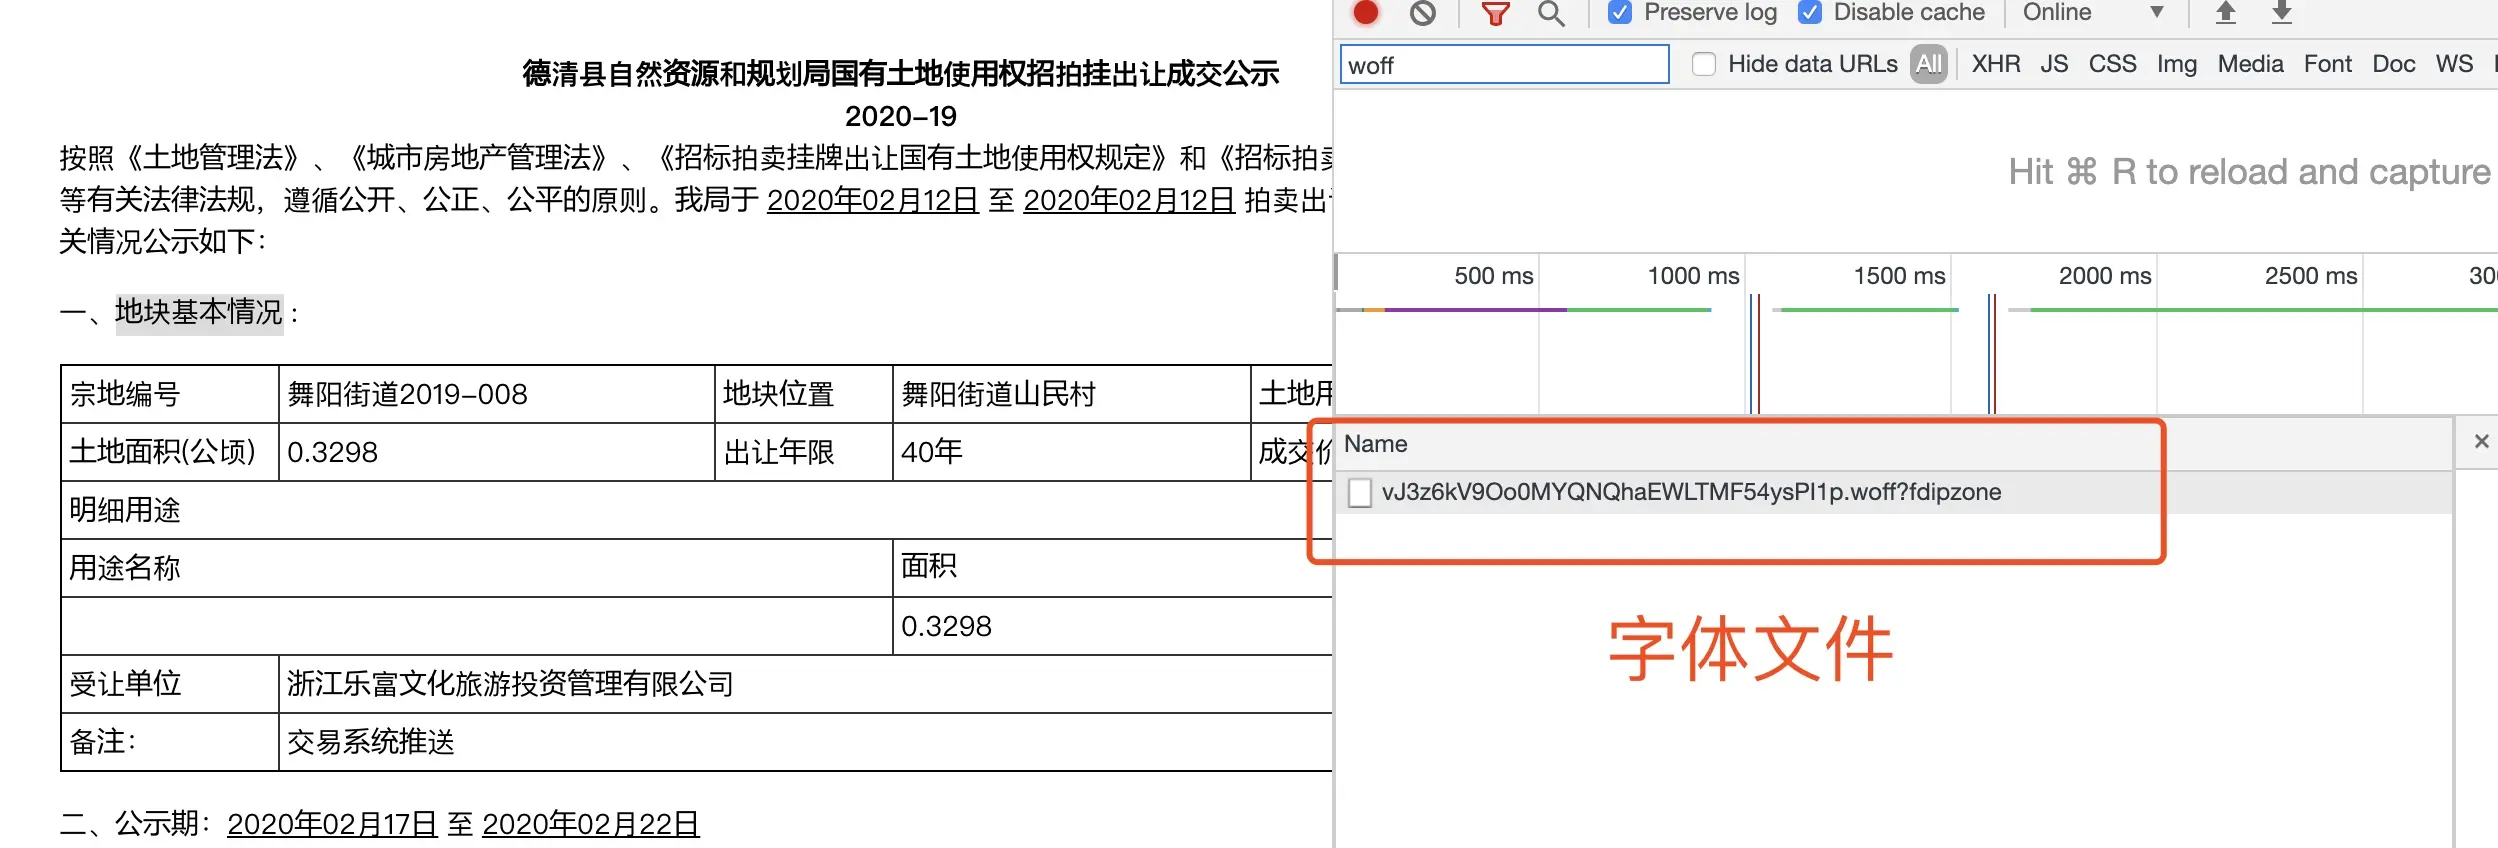Click the announcement number 2020-19
The image size is (2498, 848).
900,116
